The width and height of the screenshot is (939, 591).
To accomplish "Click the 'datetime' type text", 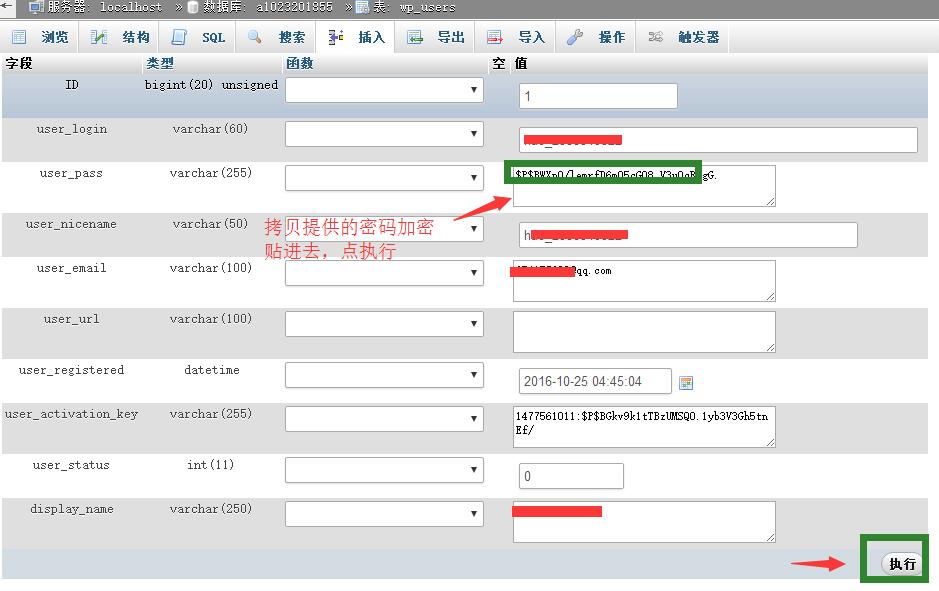I will click(211, 370).
